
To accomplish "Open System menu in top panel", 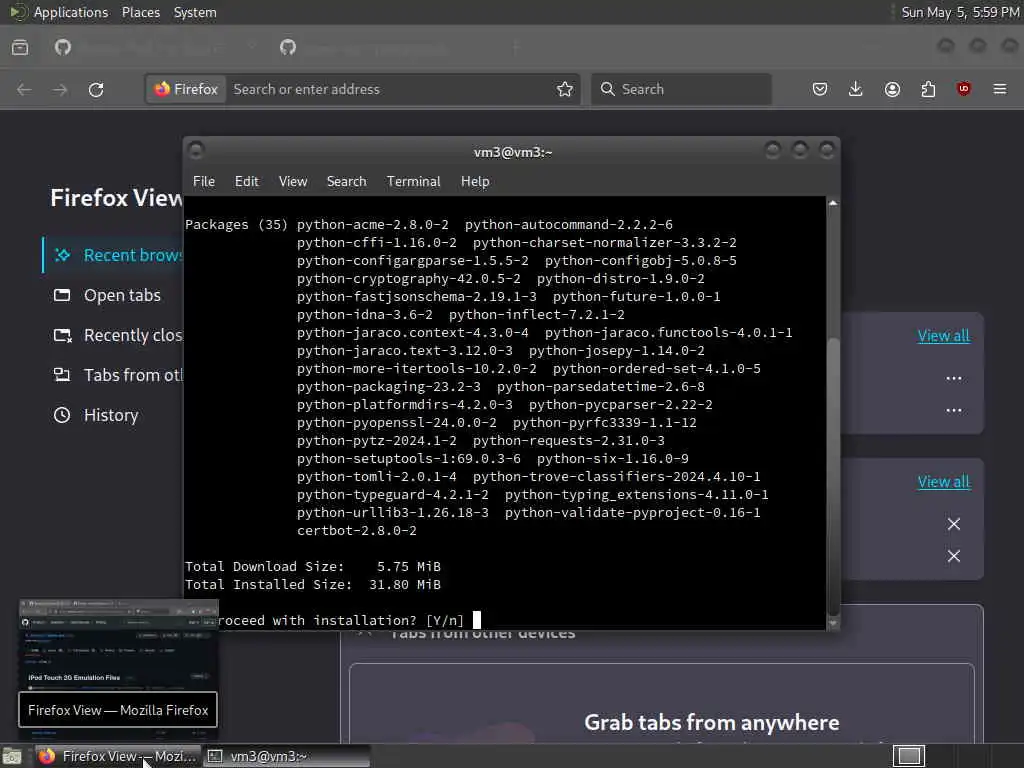I will (x=195, y=12).
